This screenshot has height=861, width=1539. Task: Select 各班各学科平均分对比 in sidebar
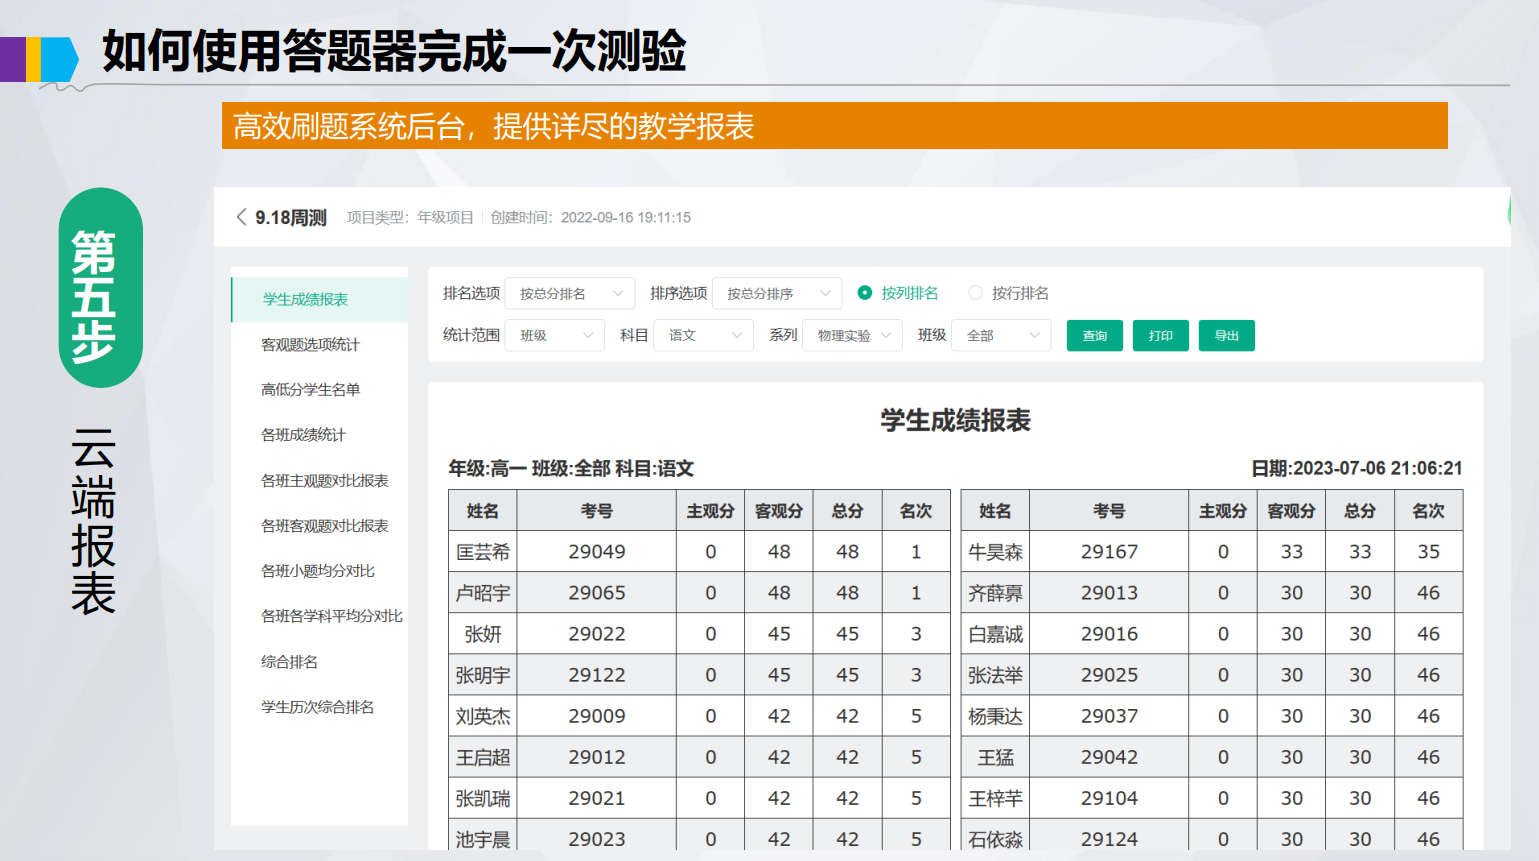tap(332, 616)
